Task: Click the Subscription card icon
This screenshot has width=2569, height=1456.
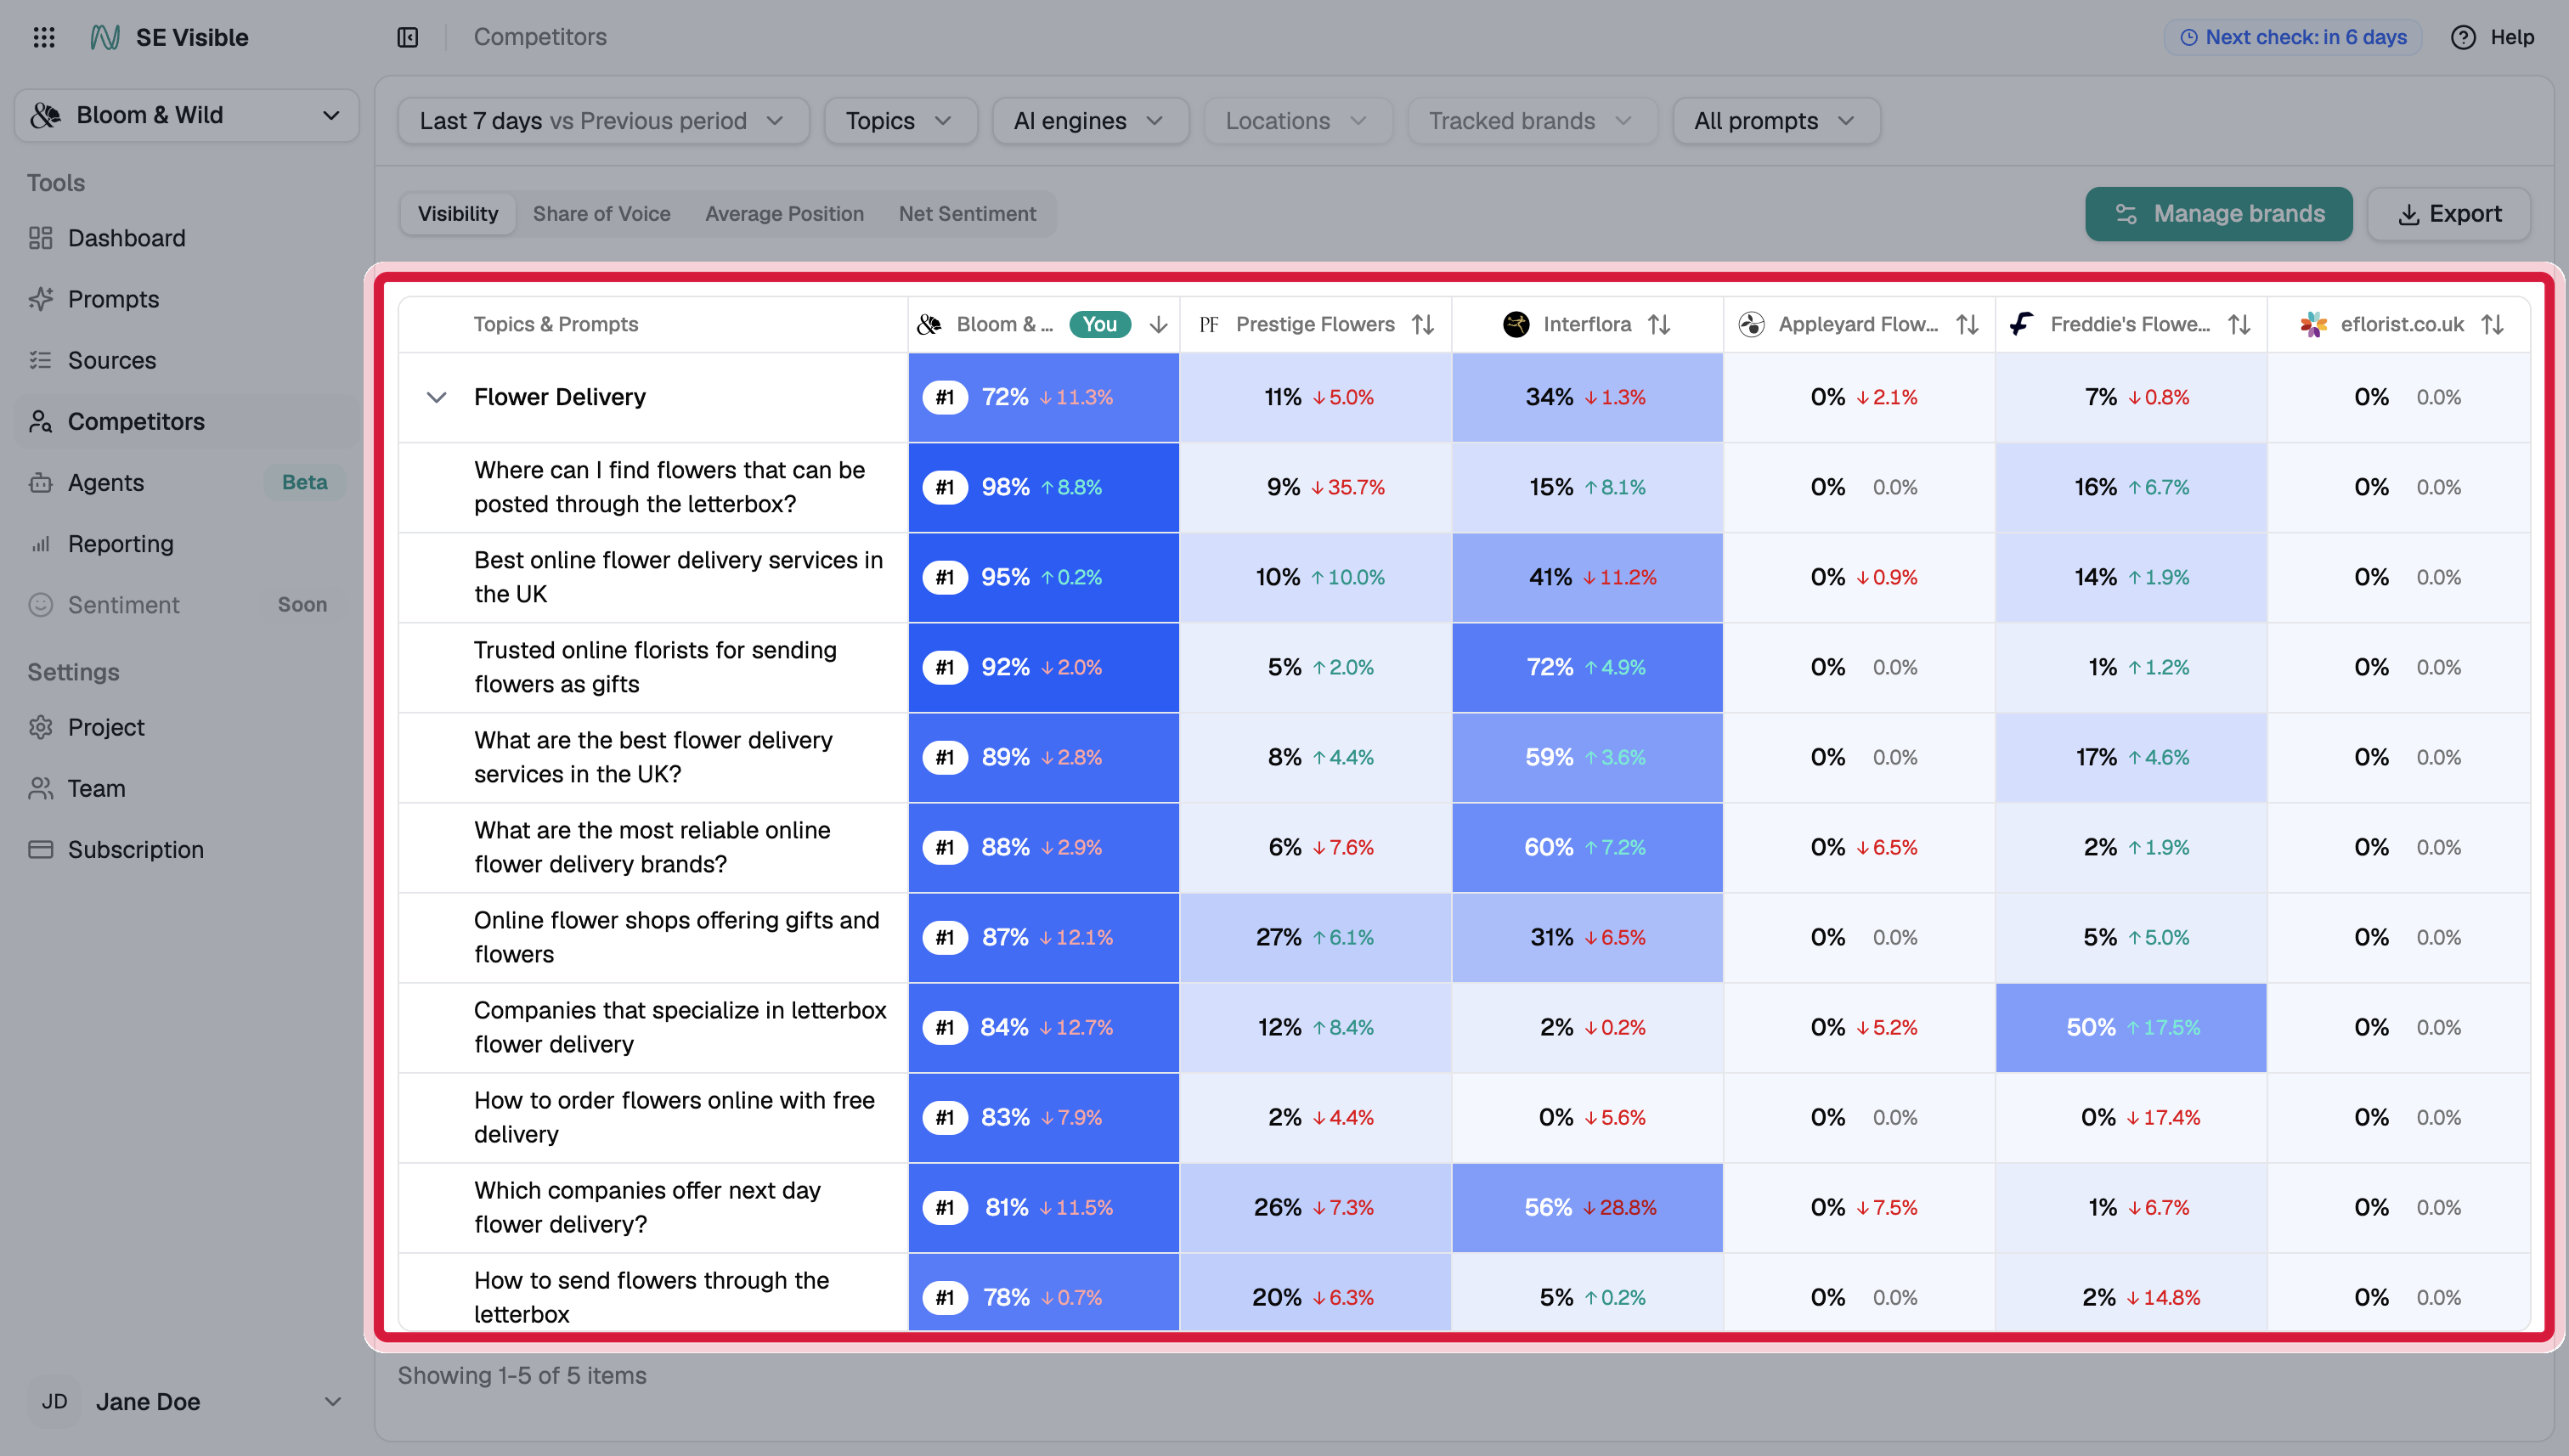Action: tap(41, 849)
